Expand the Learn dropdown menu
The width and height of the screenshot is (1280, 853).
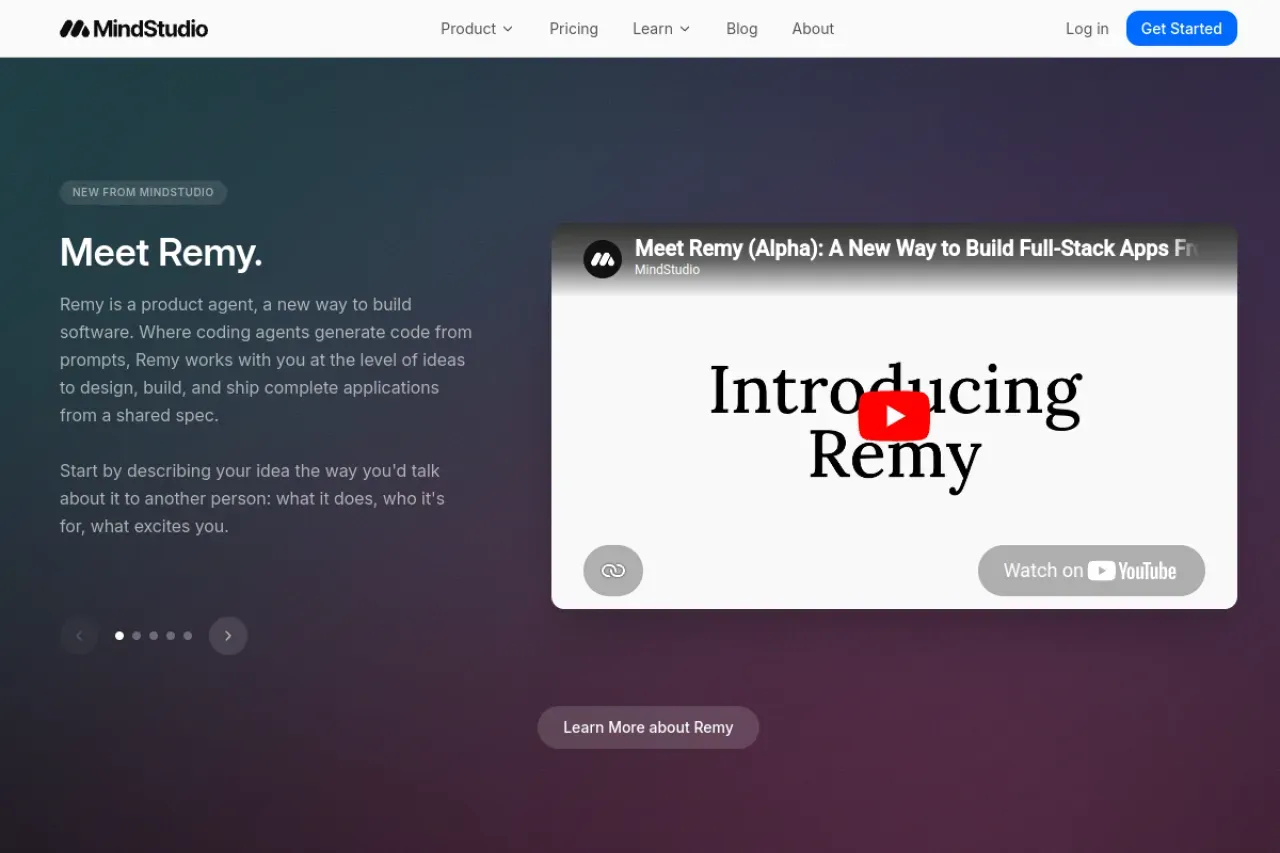(662, 29)
